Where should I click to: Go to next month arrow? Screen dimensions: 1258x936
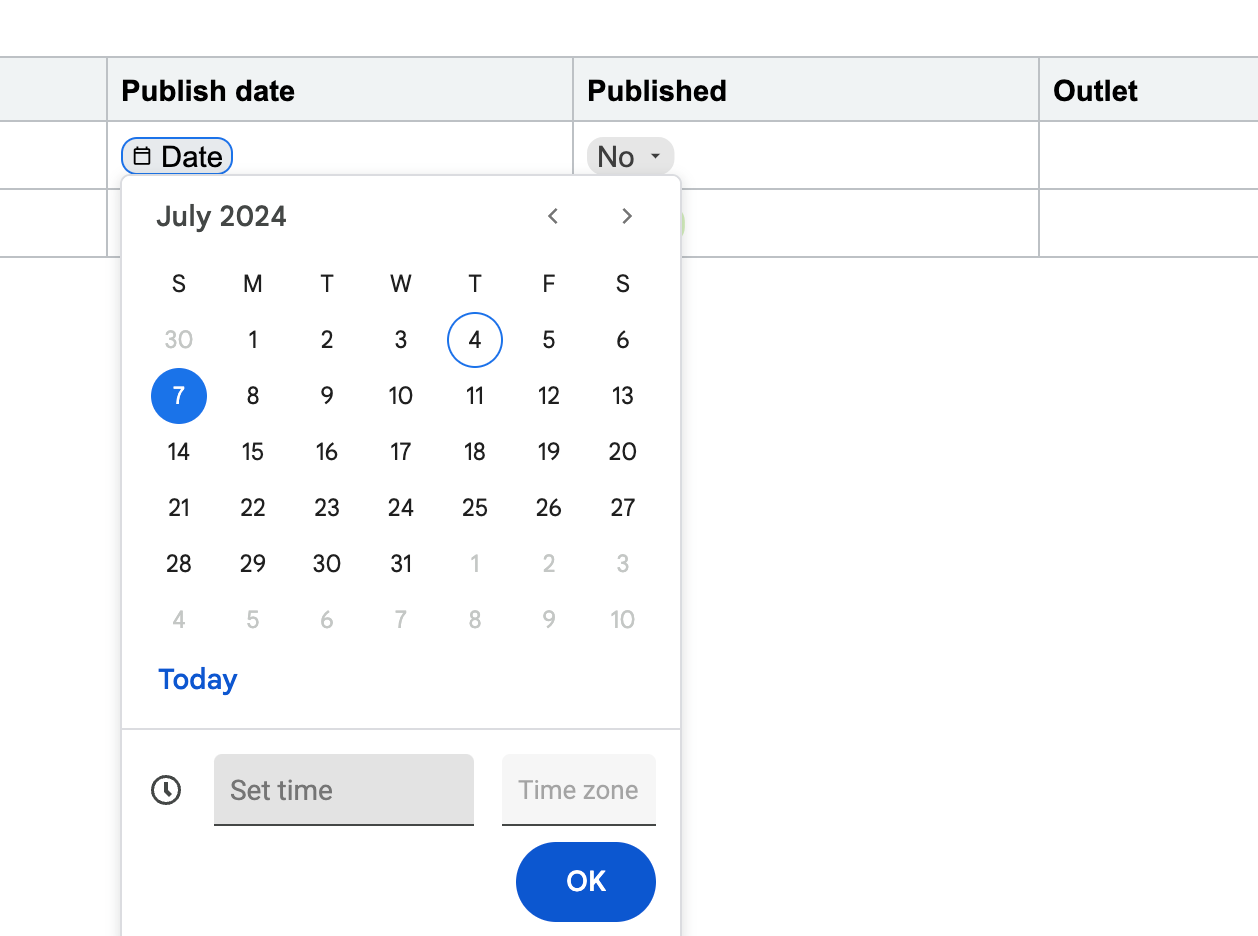(627, 216)
